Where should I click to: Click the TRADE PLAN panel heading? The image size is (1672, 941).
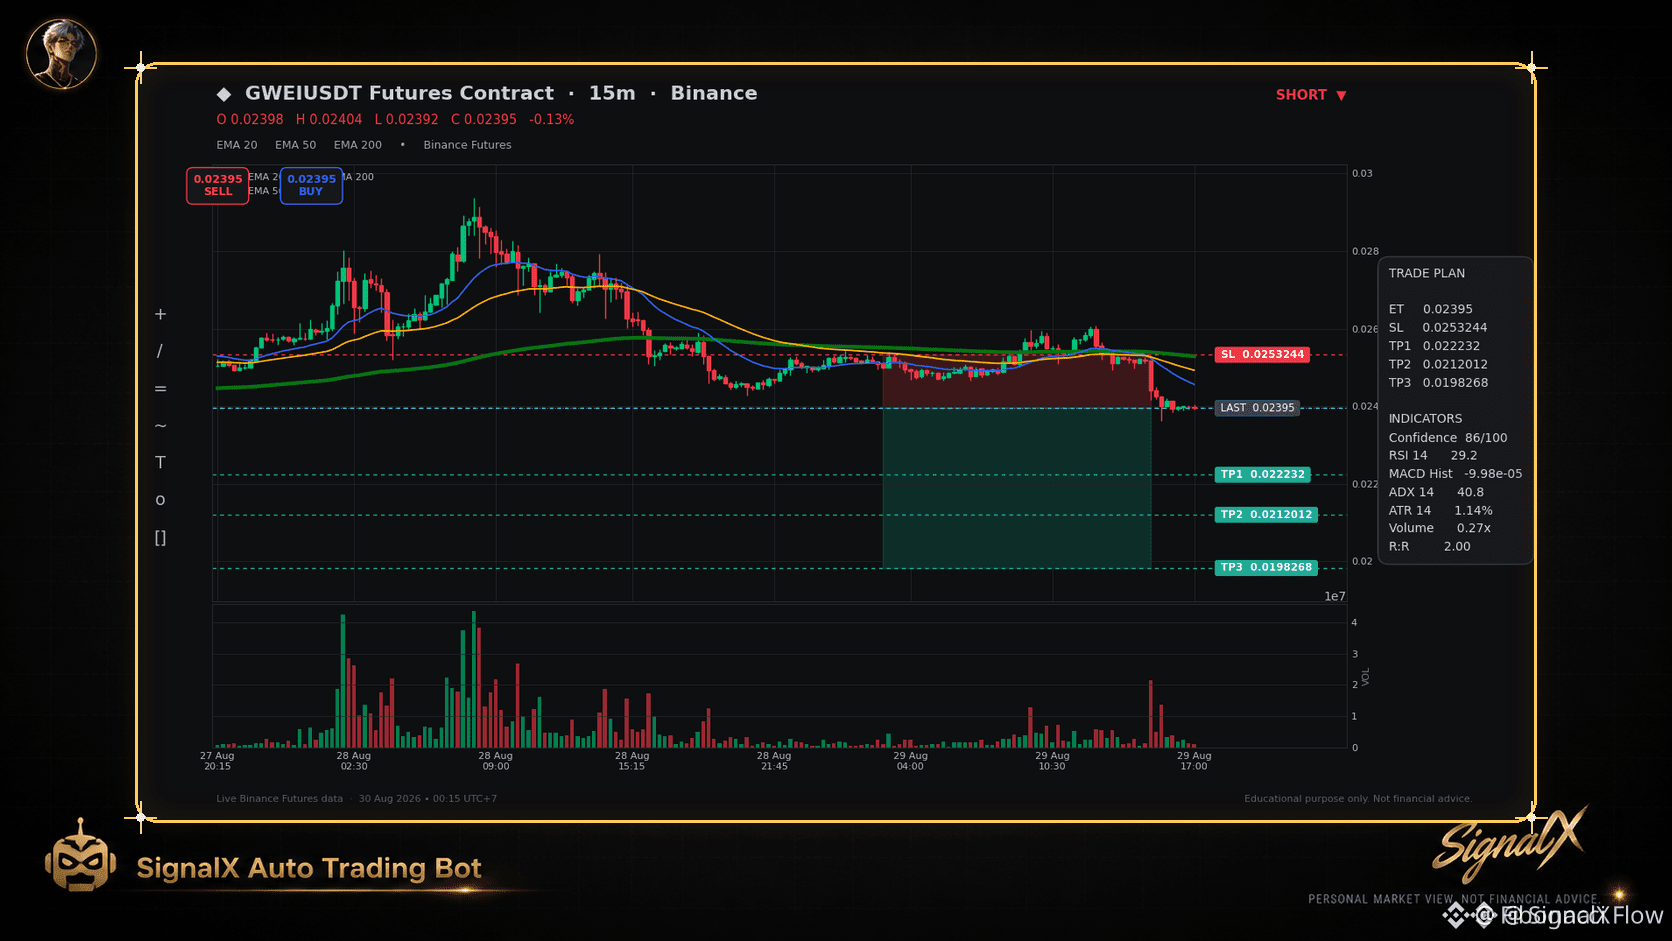pyautogui.click(x=1426, y=273)
